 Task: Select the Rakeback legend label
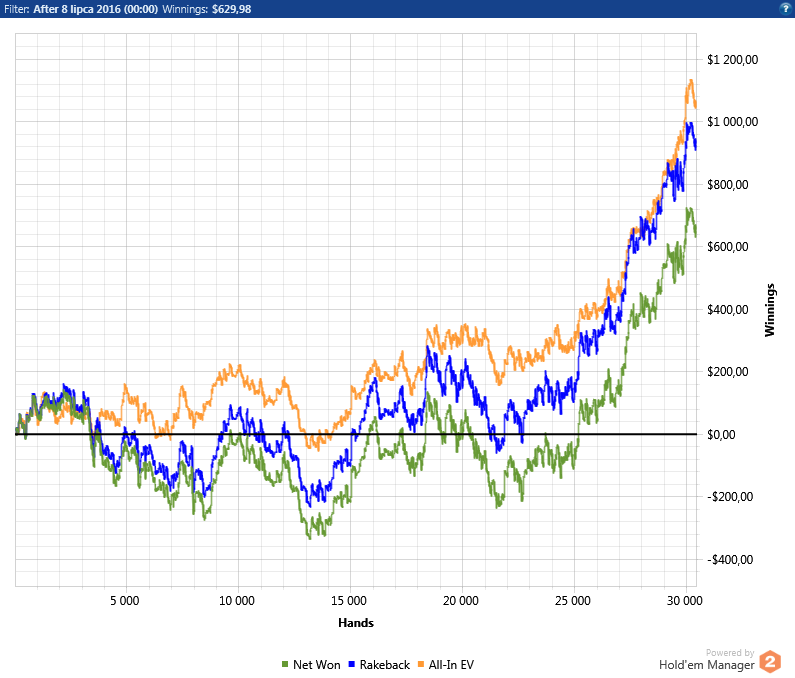click(x=384, y=665)
